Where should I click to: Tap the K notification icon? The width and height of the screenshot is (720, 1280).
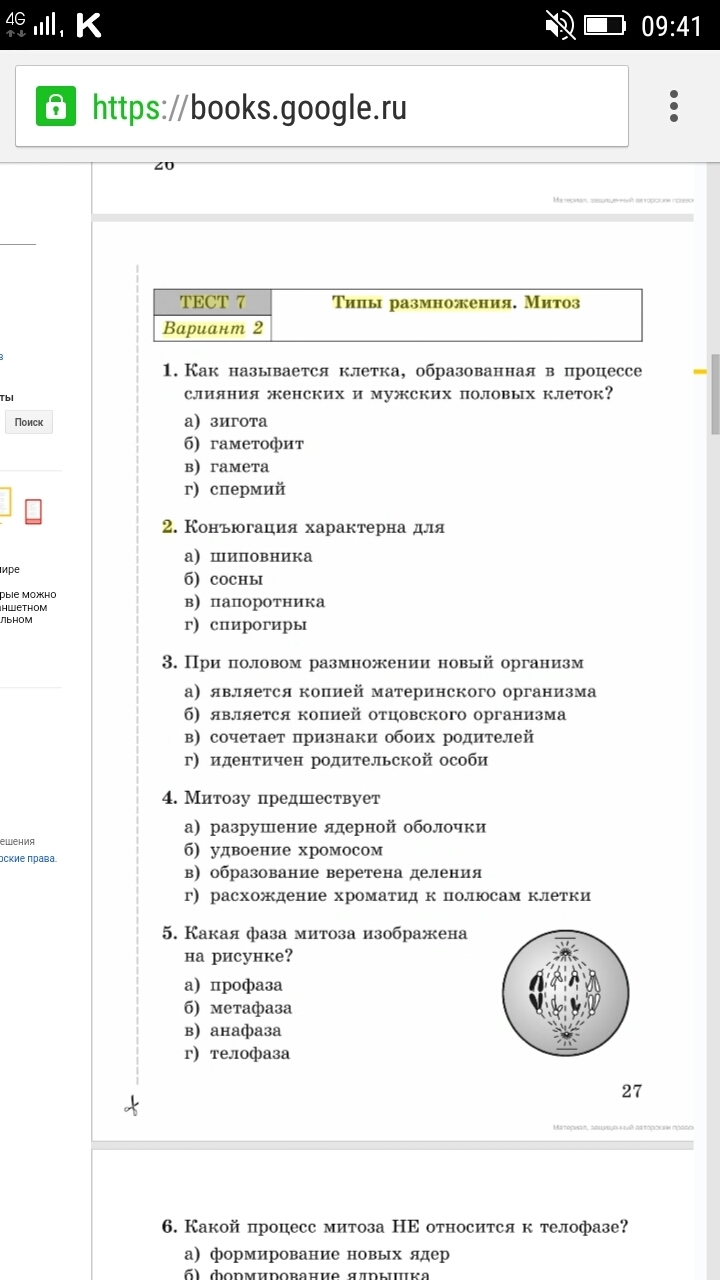tap(88, 25)
